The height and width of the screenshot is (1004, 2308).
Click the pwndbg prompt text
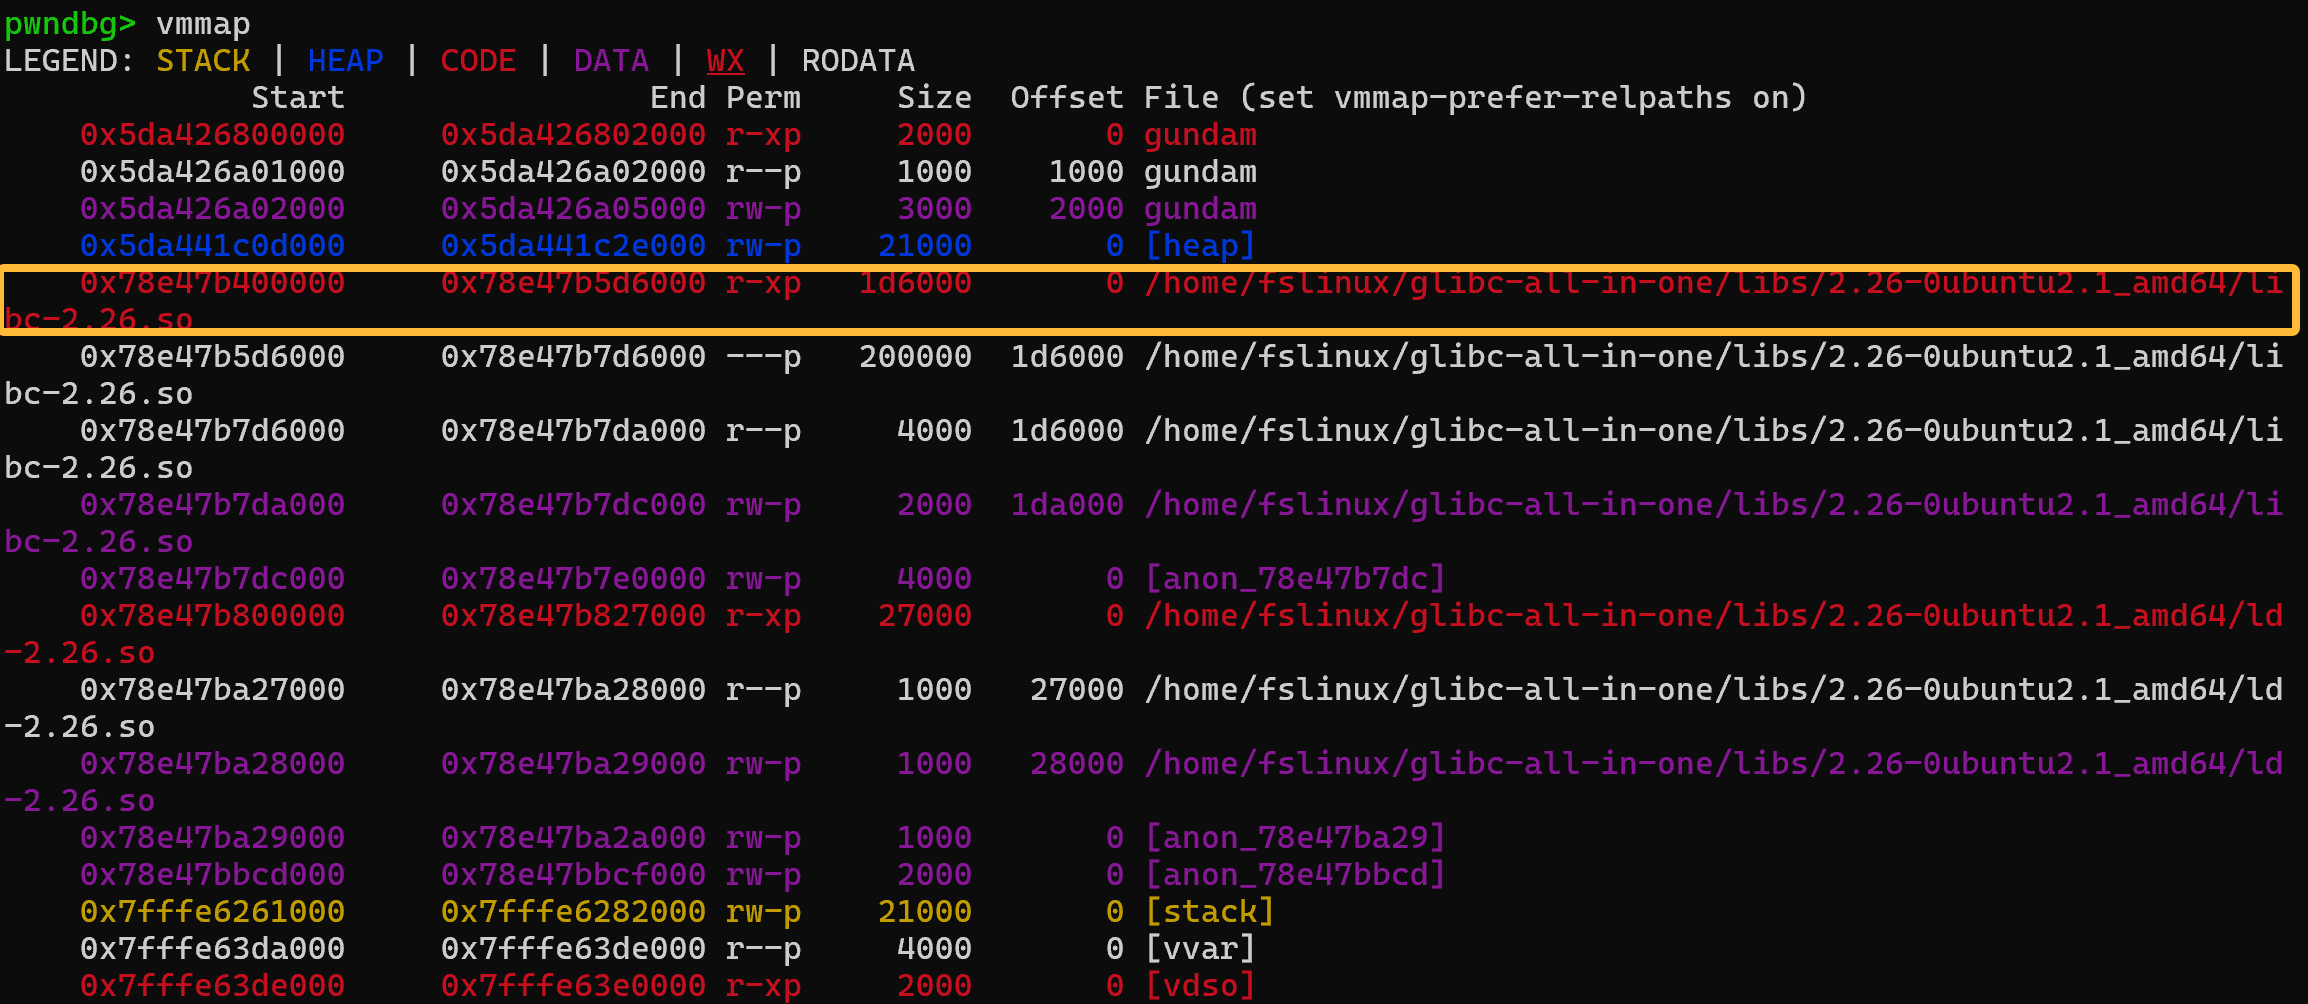coord(70,23)
